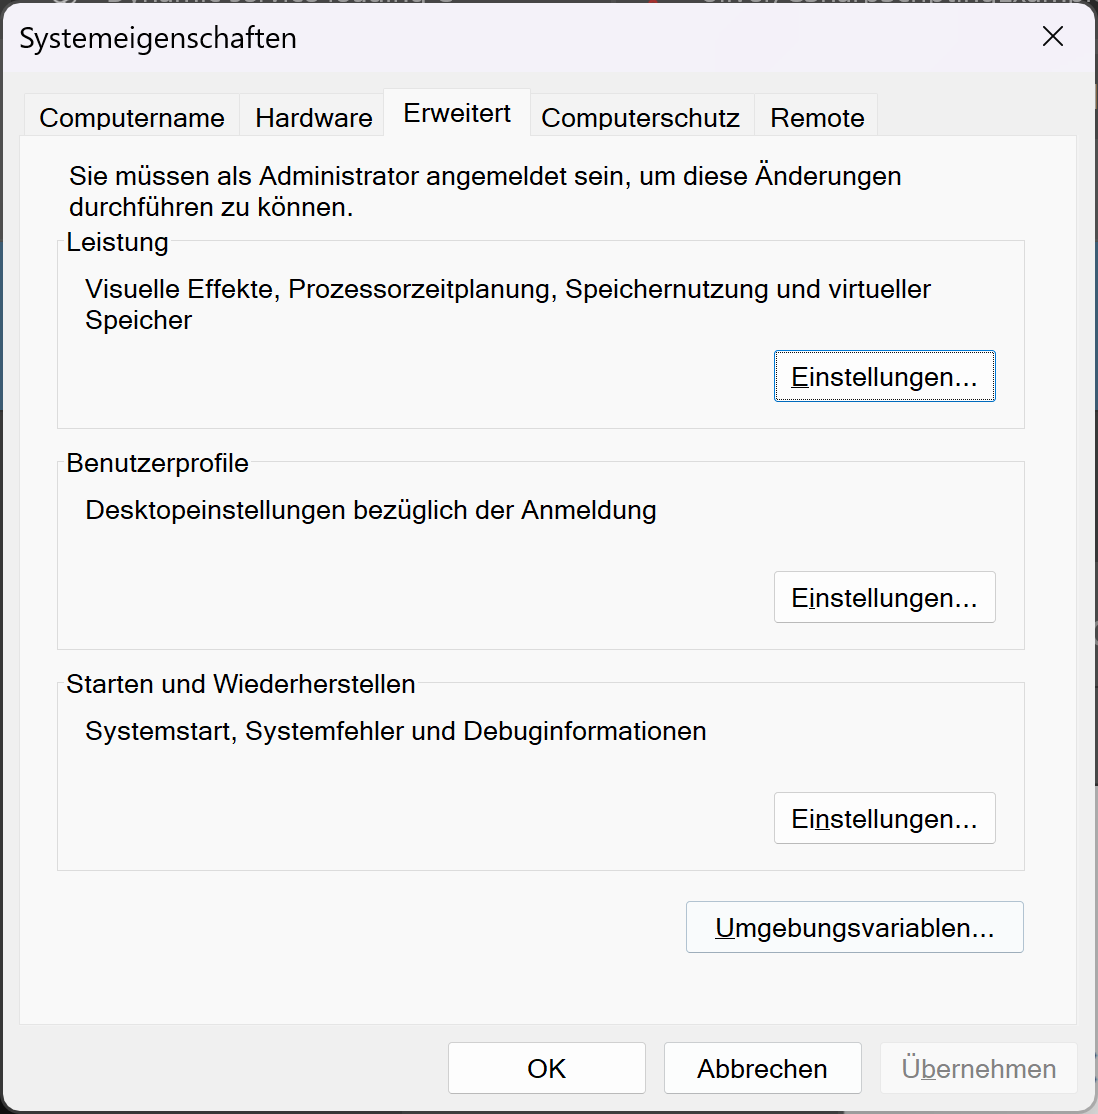Switch to the Computername tab
Screen dimensions: 1098x1114
(x=132, y=118)
